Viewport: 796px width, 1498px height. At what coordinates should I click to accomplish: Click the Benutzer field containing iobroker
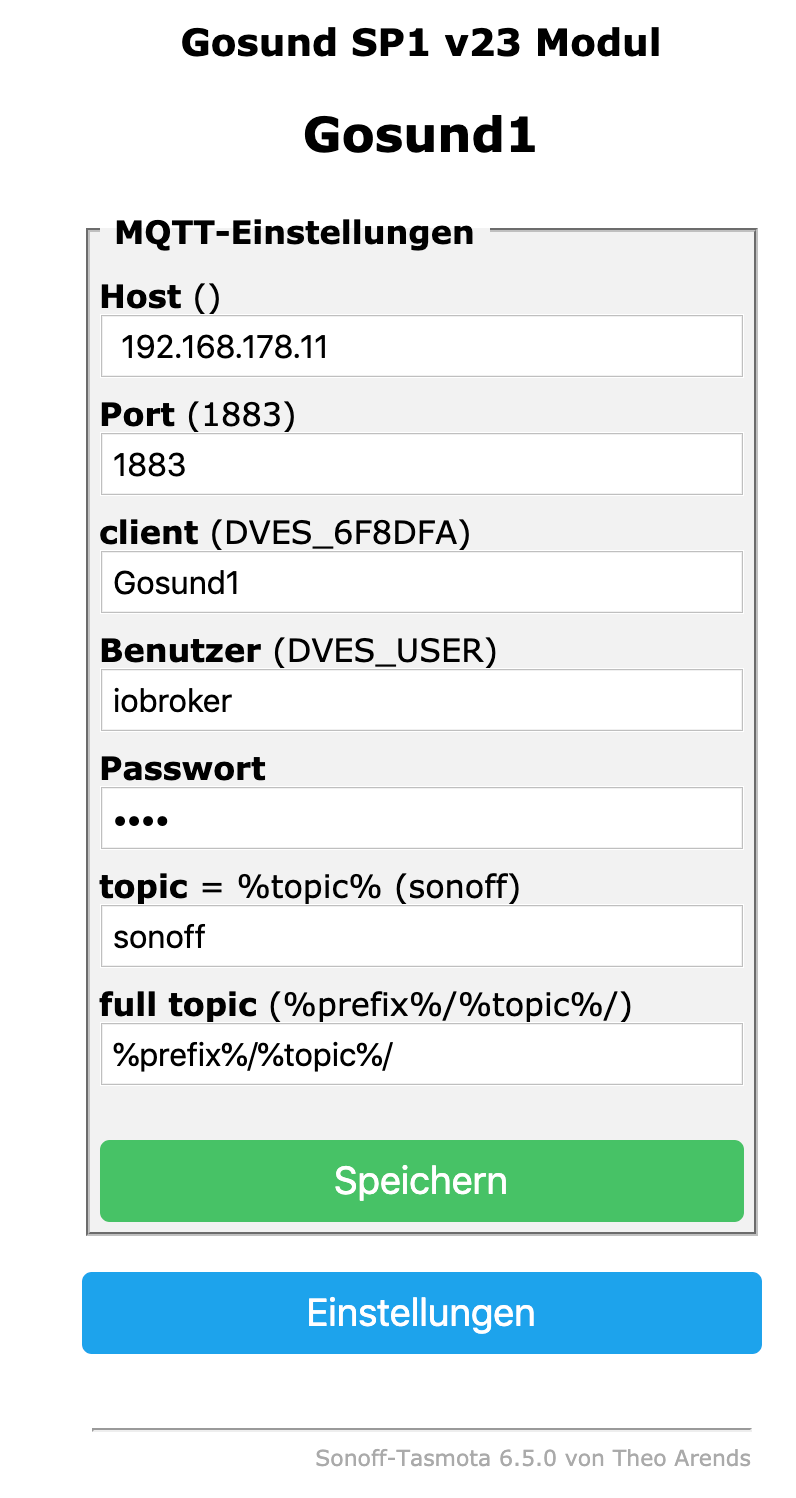click(x=421, y=701)
